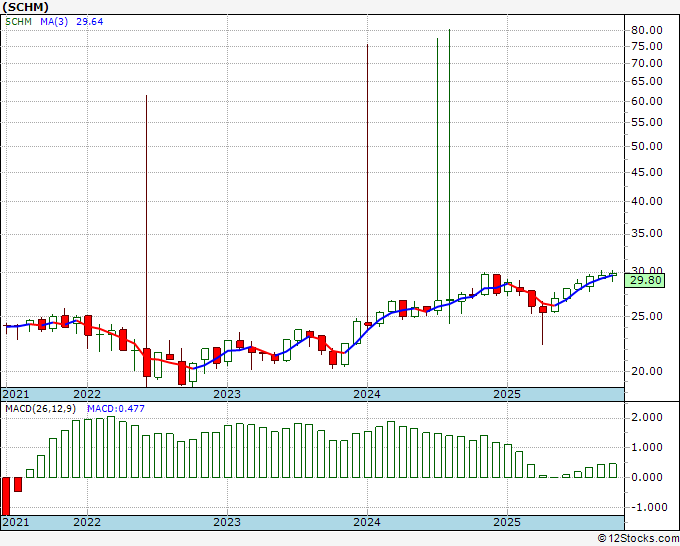680x546 pixels.
Task: Click the 80.00 price axis label
Action: (x=647, y=30)
